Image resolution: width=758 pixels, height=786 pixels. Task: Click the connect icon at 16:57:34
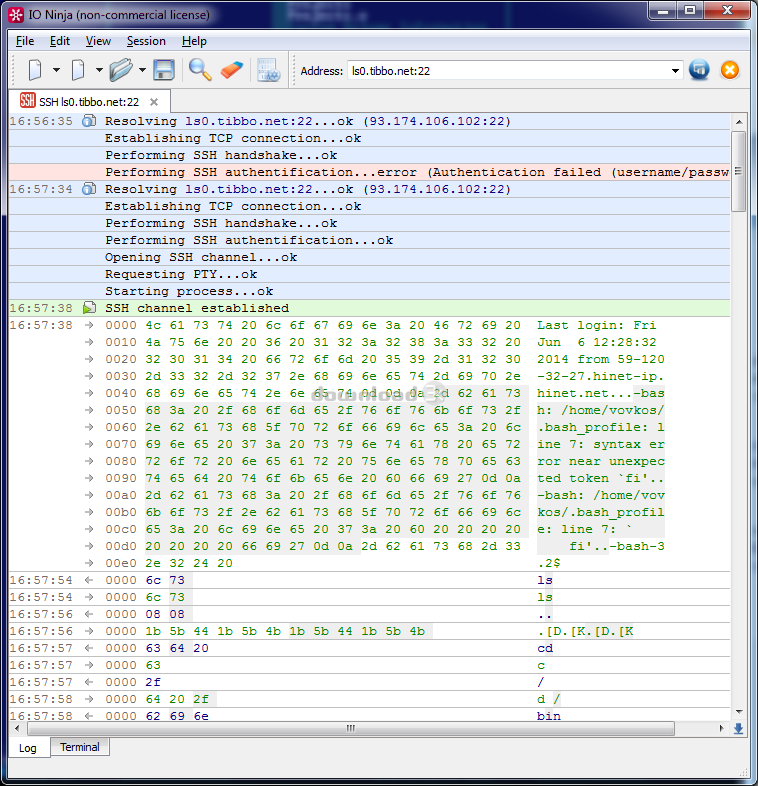click(89, 189)
